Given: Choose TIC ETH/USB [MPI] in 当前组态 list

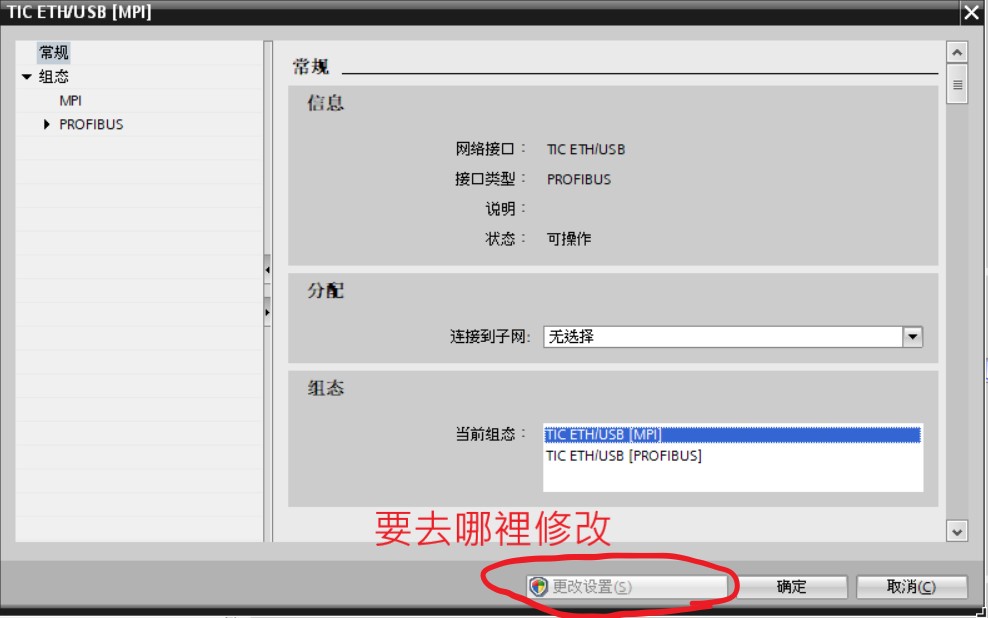Looking at the screenshot, I should point(604,435).
